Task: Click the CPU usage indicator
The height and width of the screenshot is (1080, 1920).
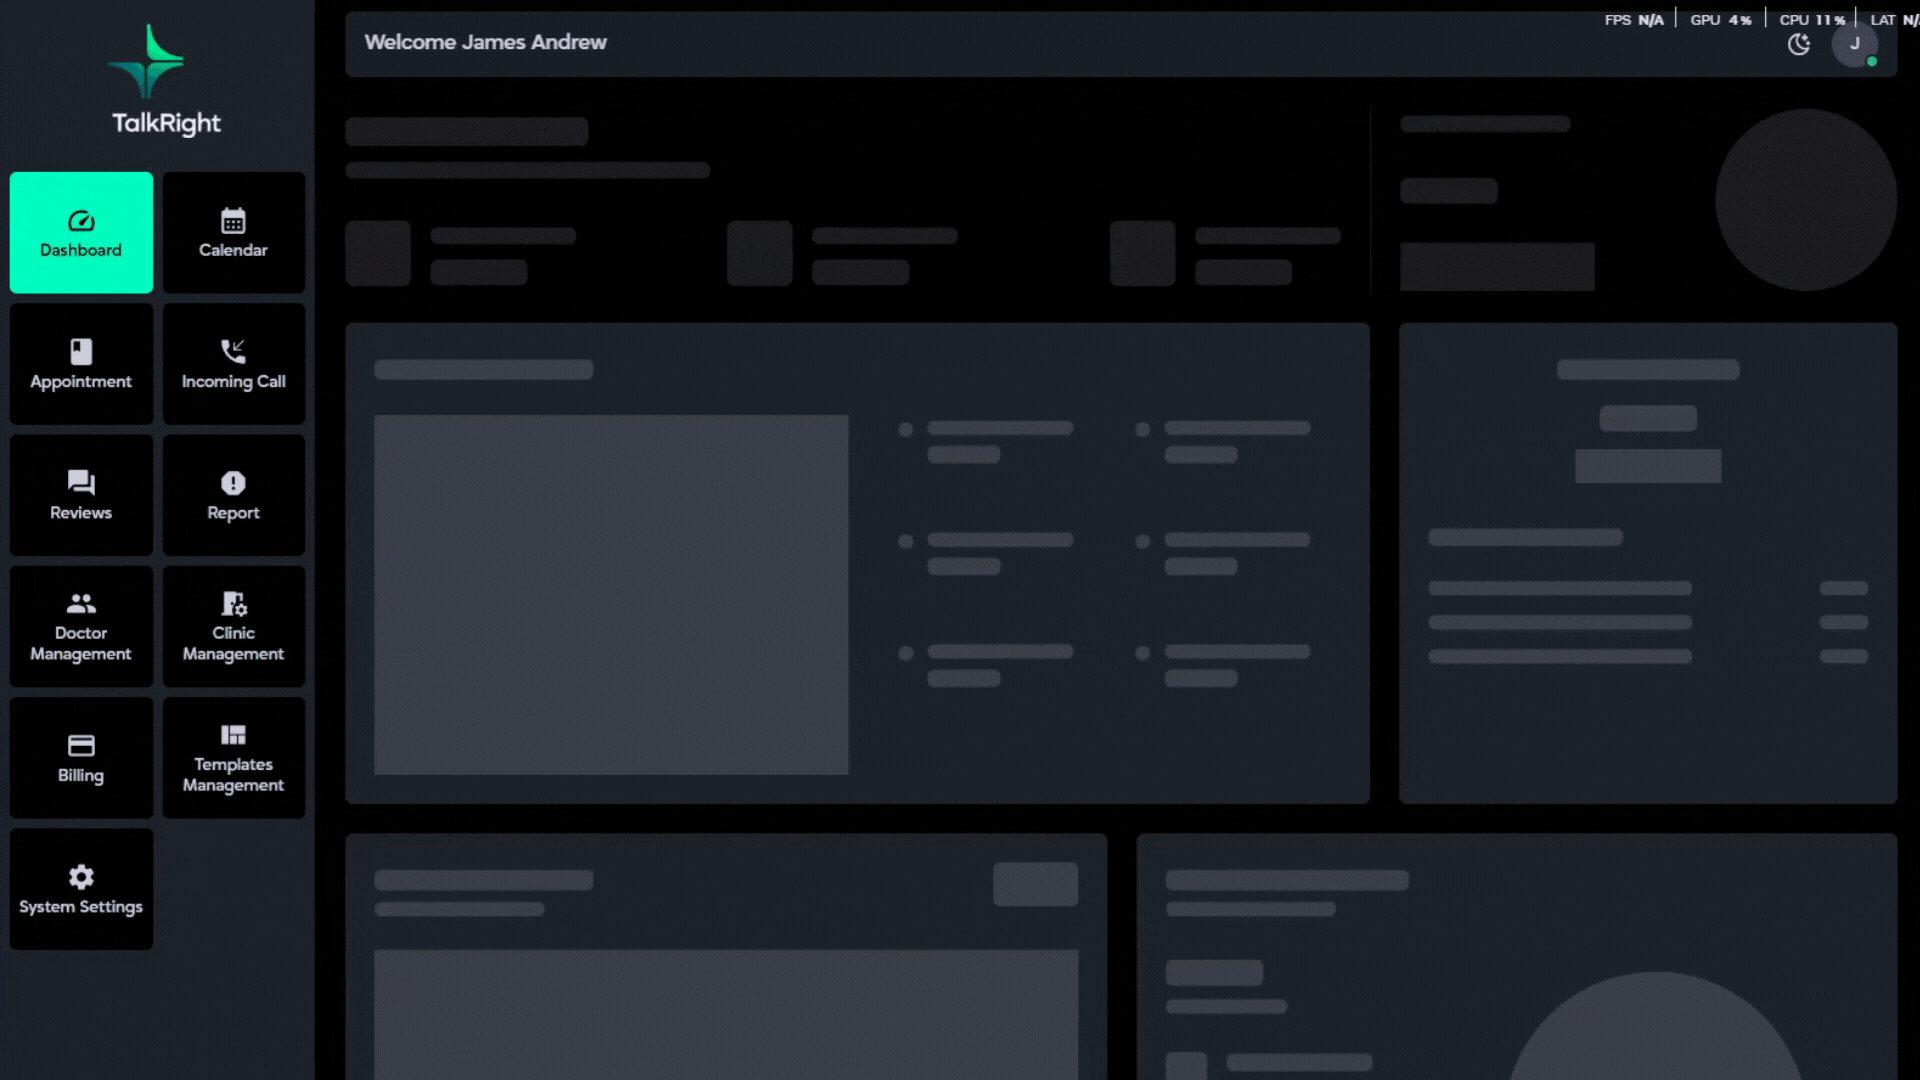Action: (x=1811, y=19)
